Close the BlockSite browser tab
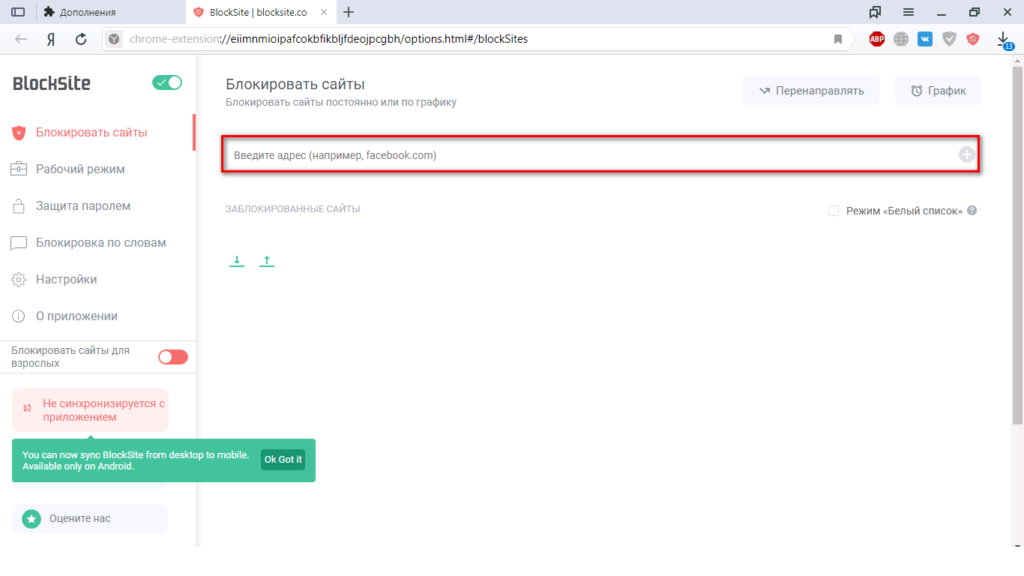The image size is (1024, 576). pos(323,12)
